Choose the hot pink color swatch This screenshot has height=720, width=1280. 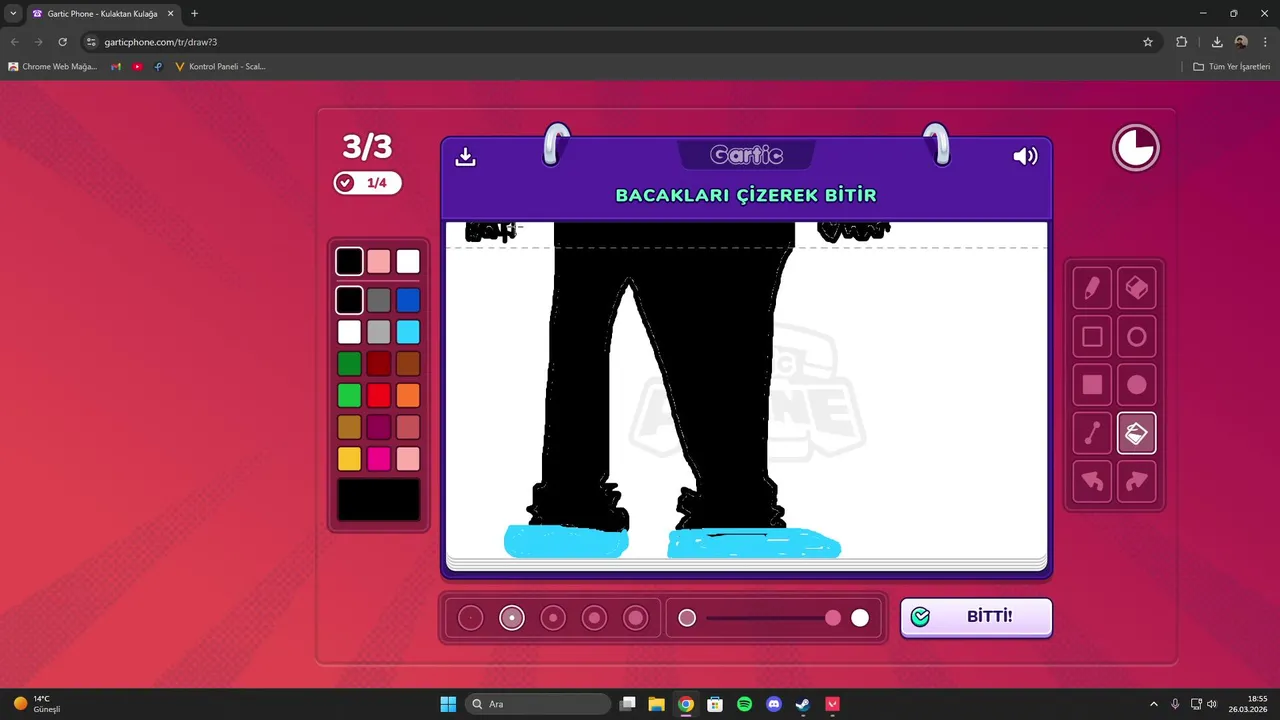[378, 459]
